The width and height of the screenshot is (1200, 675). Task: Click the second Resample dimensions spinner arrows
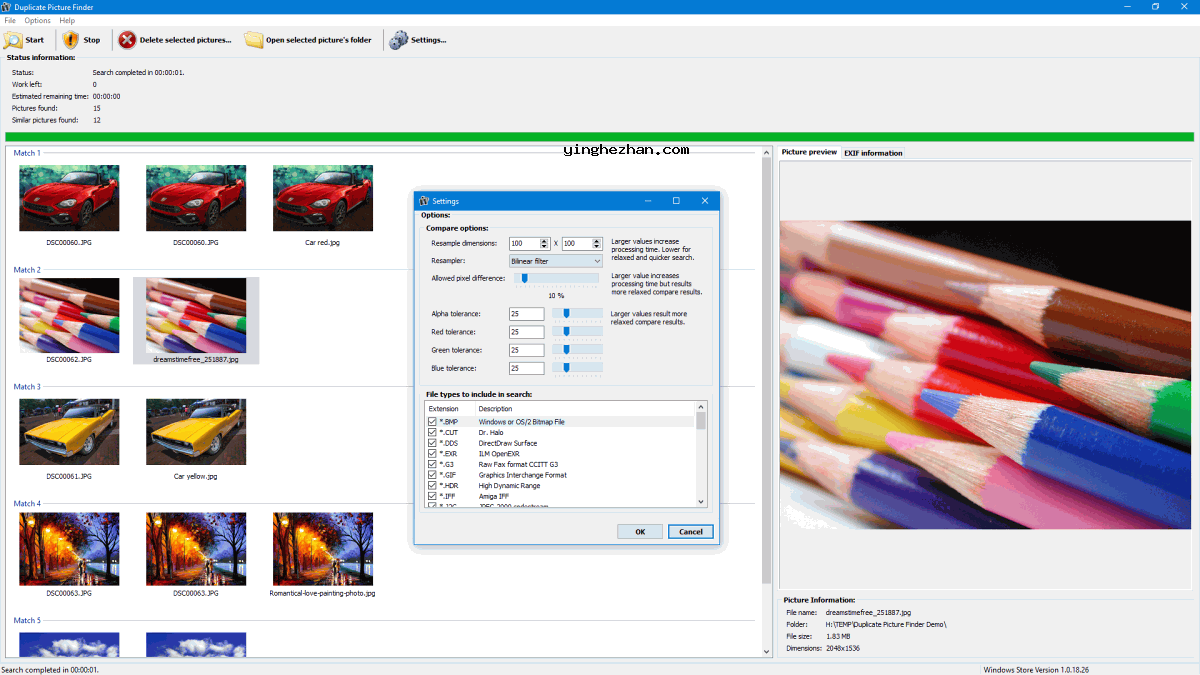coord(597,243)
